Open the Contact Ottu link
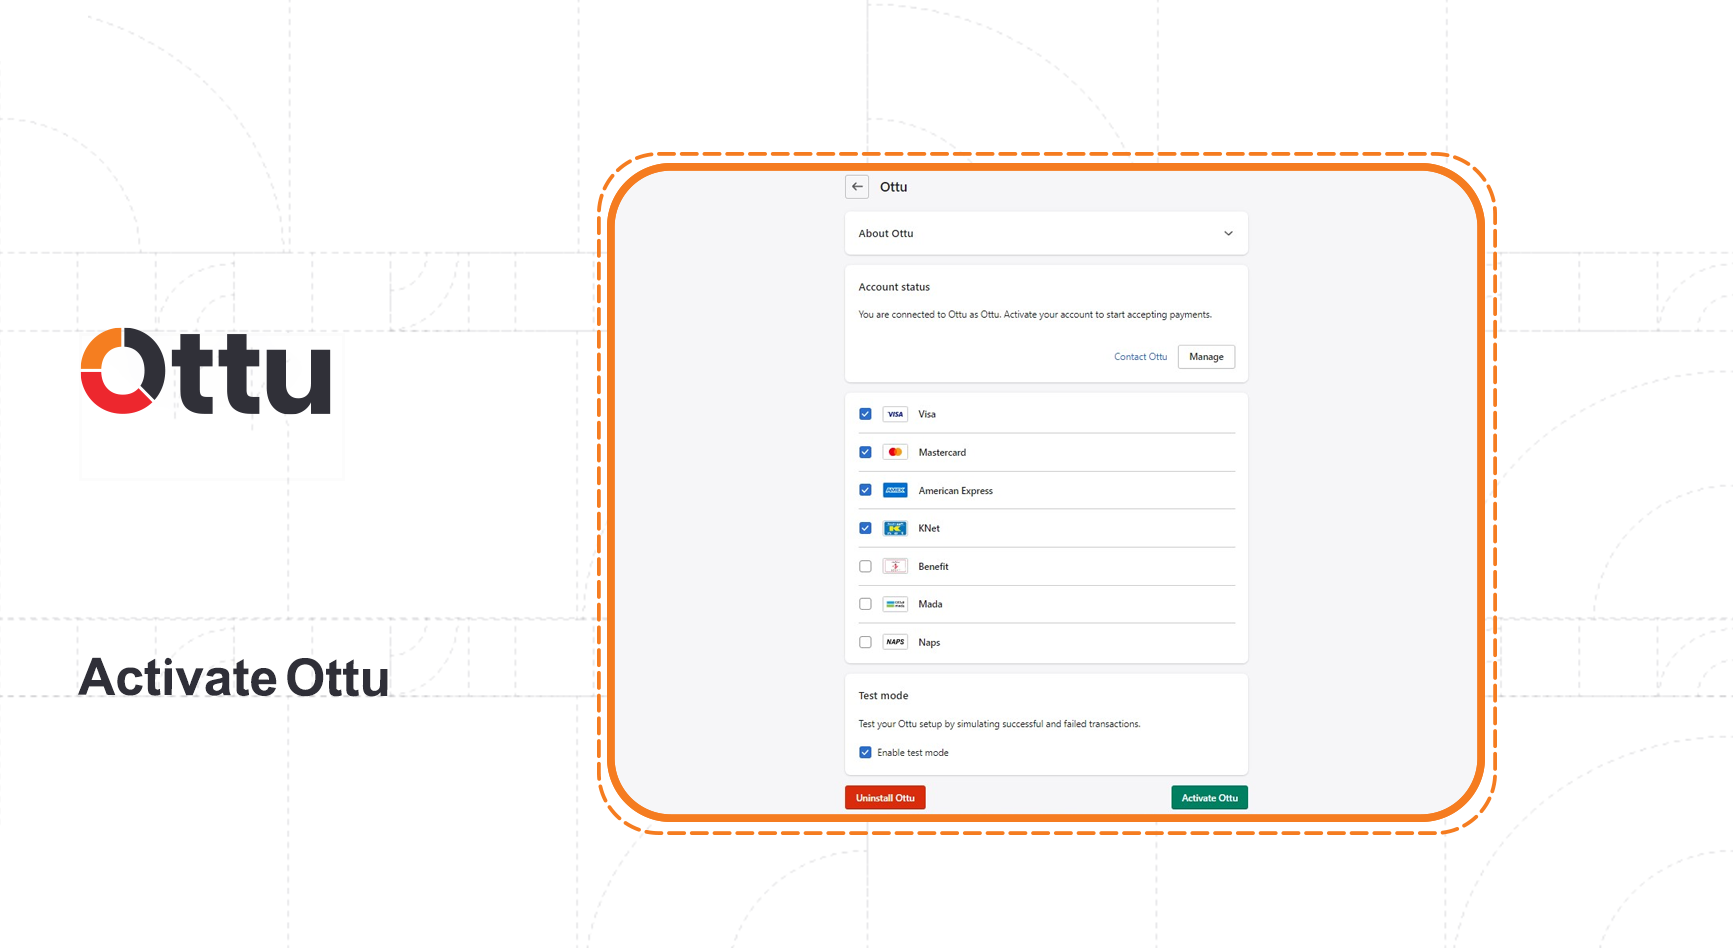Screen dimensions: 1733x948 click(1140, 357)
